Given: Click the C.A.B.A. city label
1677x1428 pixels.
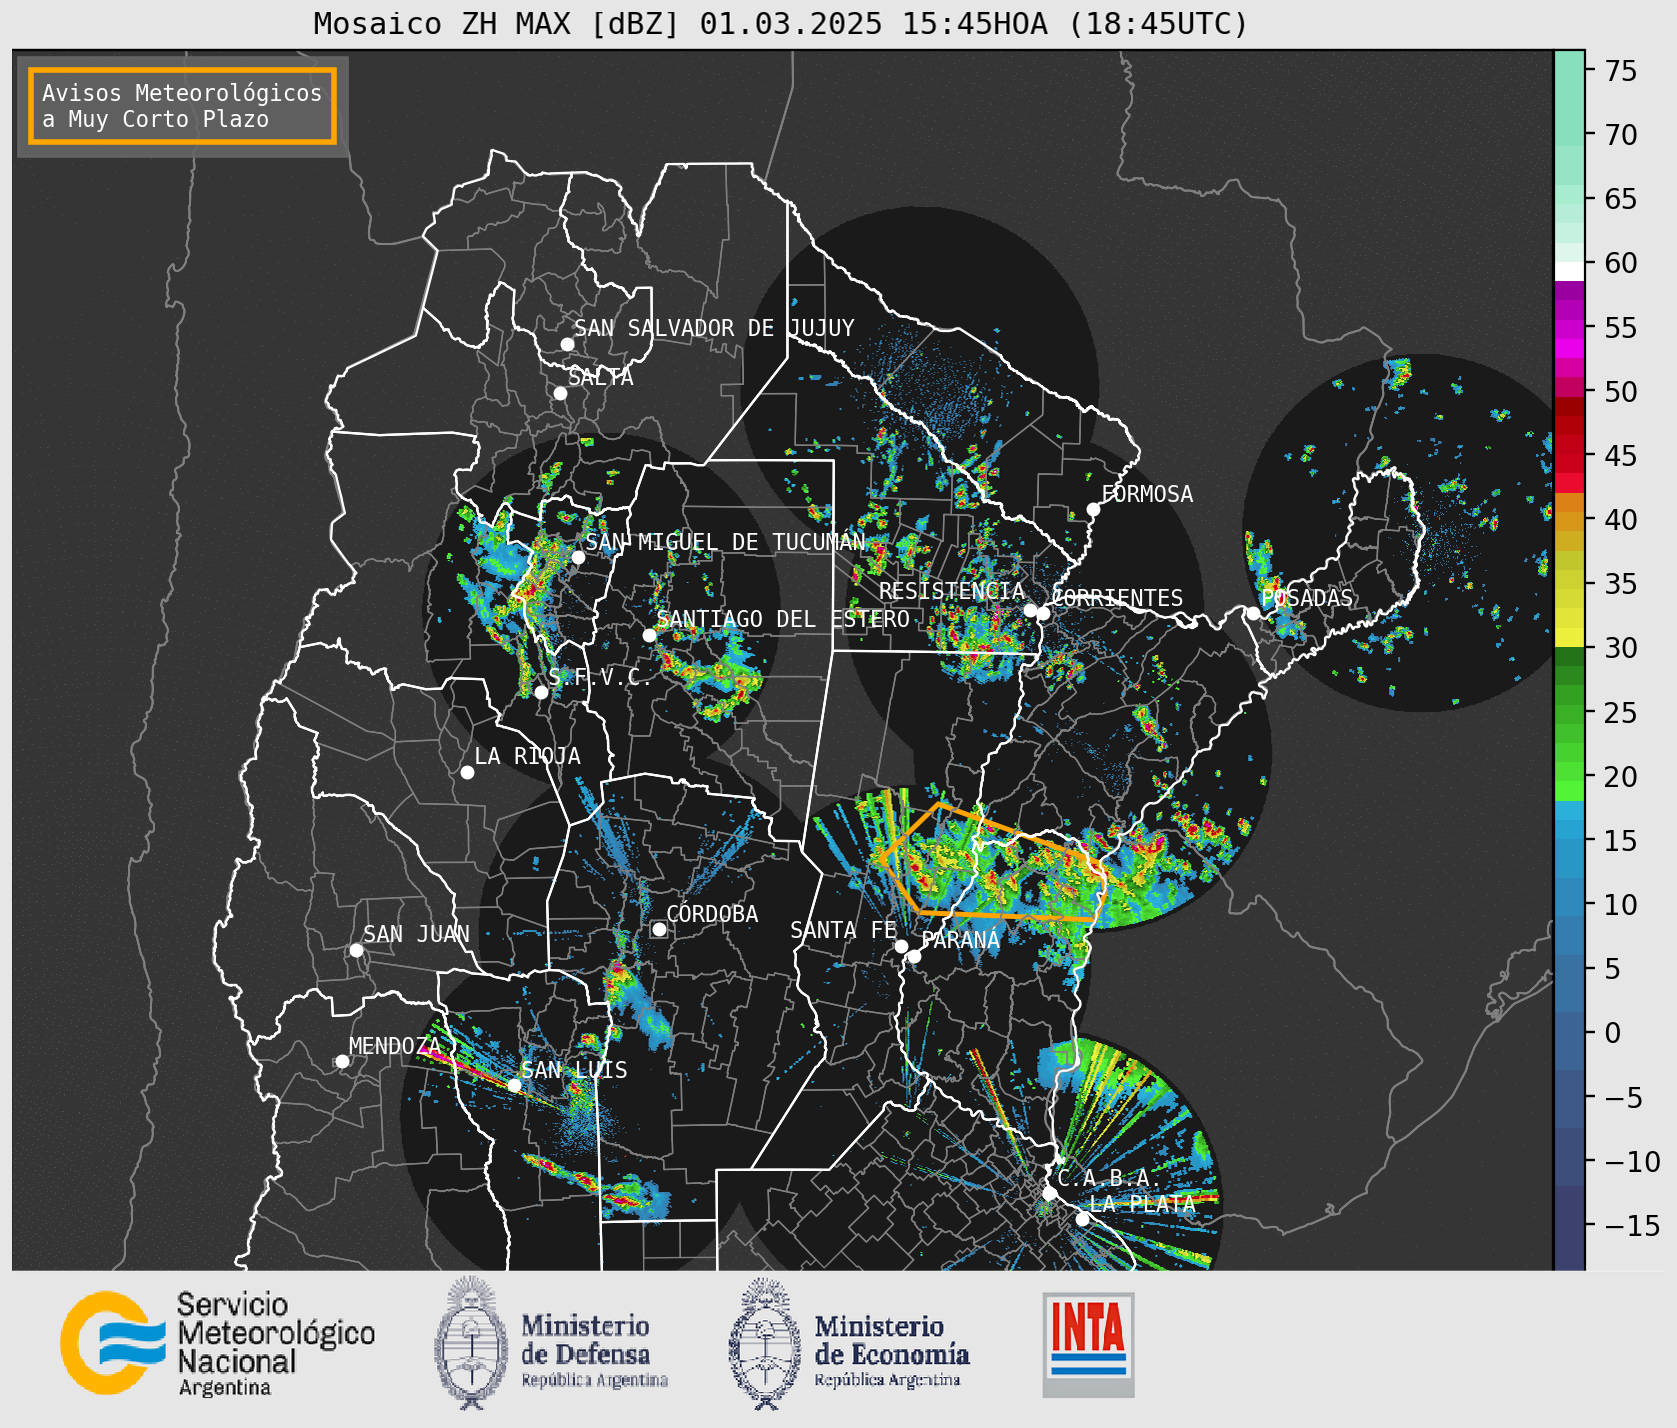Looking at the screenshot, I should (x=1109, y=1178).
